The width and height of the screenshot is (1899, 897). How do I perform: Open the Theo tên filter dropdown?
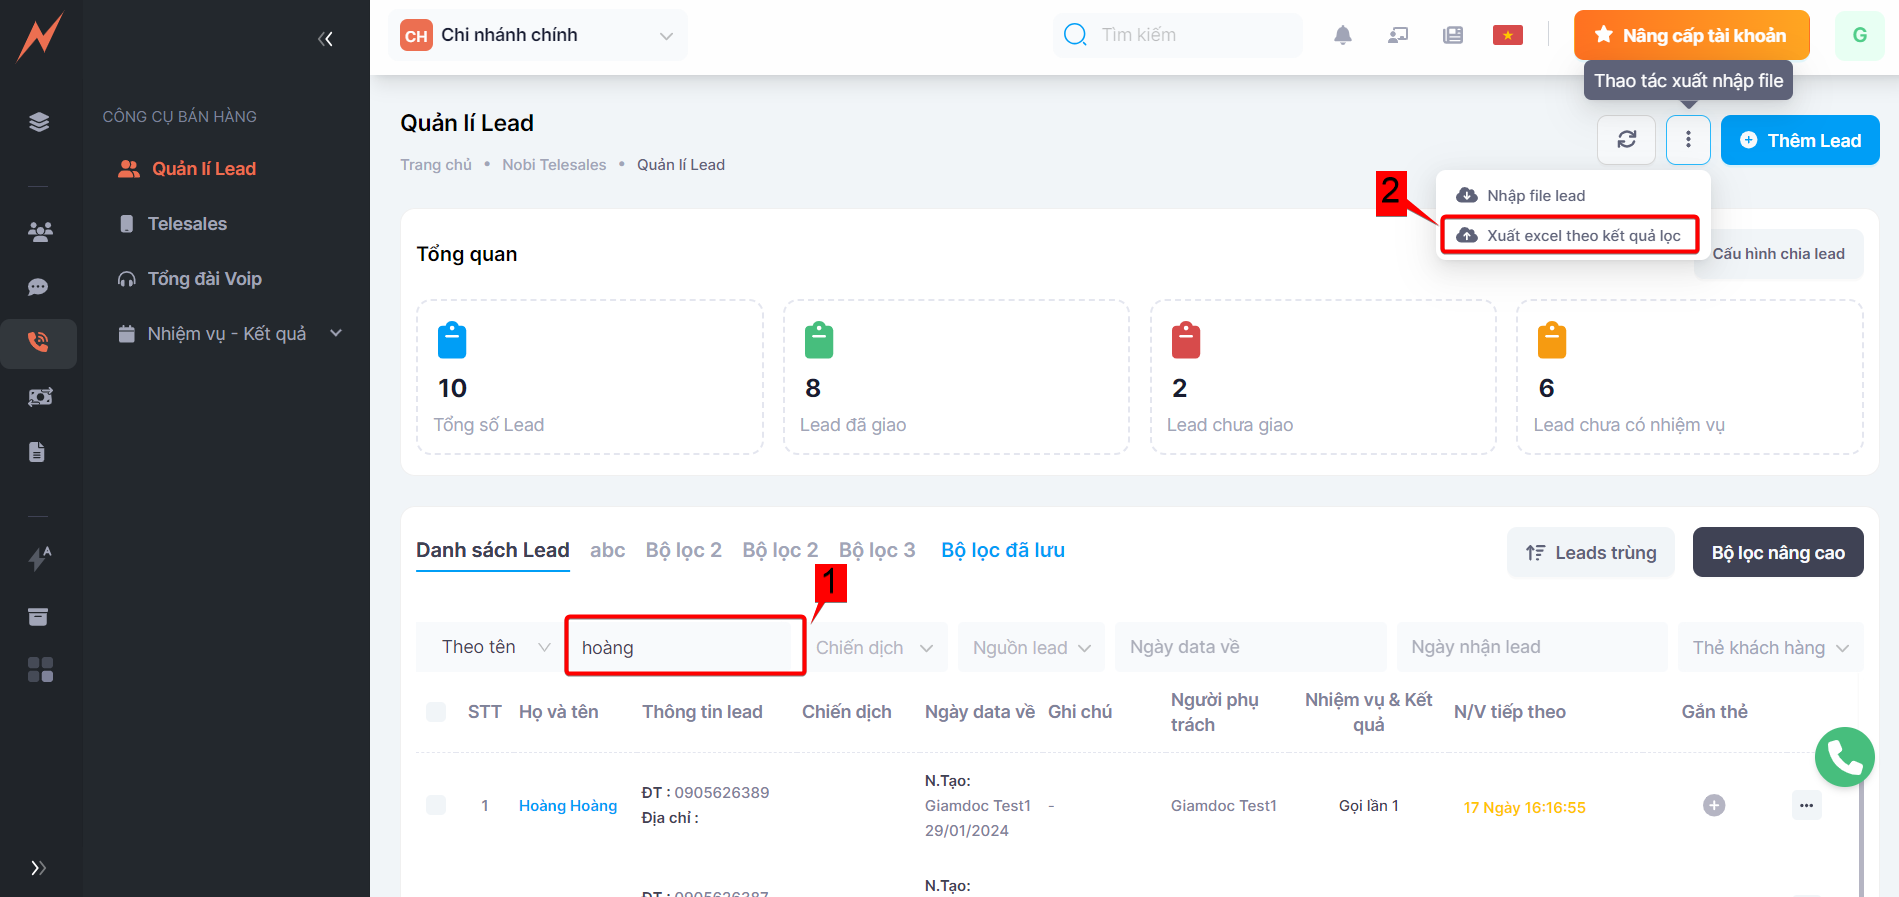[495, 647]
